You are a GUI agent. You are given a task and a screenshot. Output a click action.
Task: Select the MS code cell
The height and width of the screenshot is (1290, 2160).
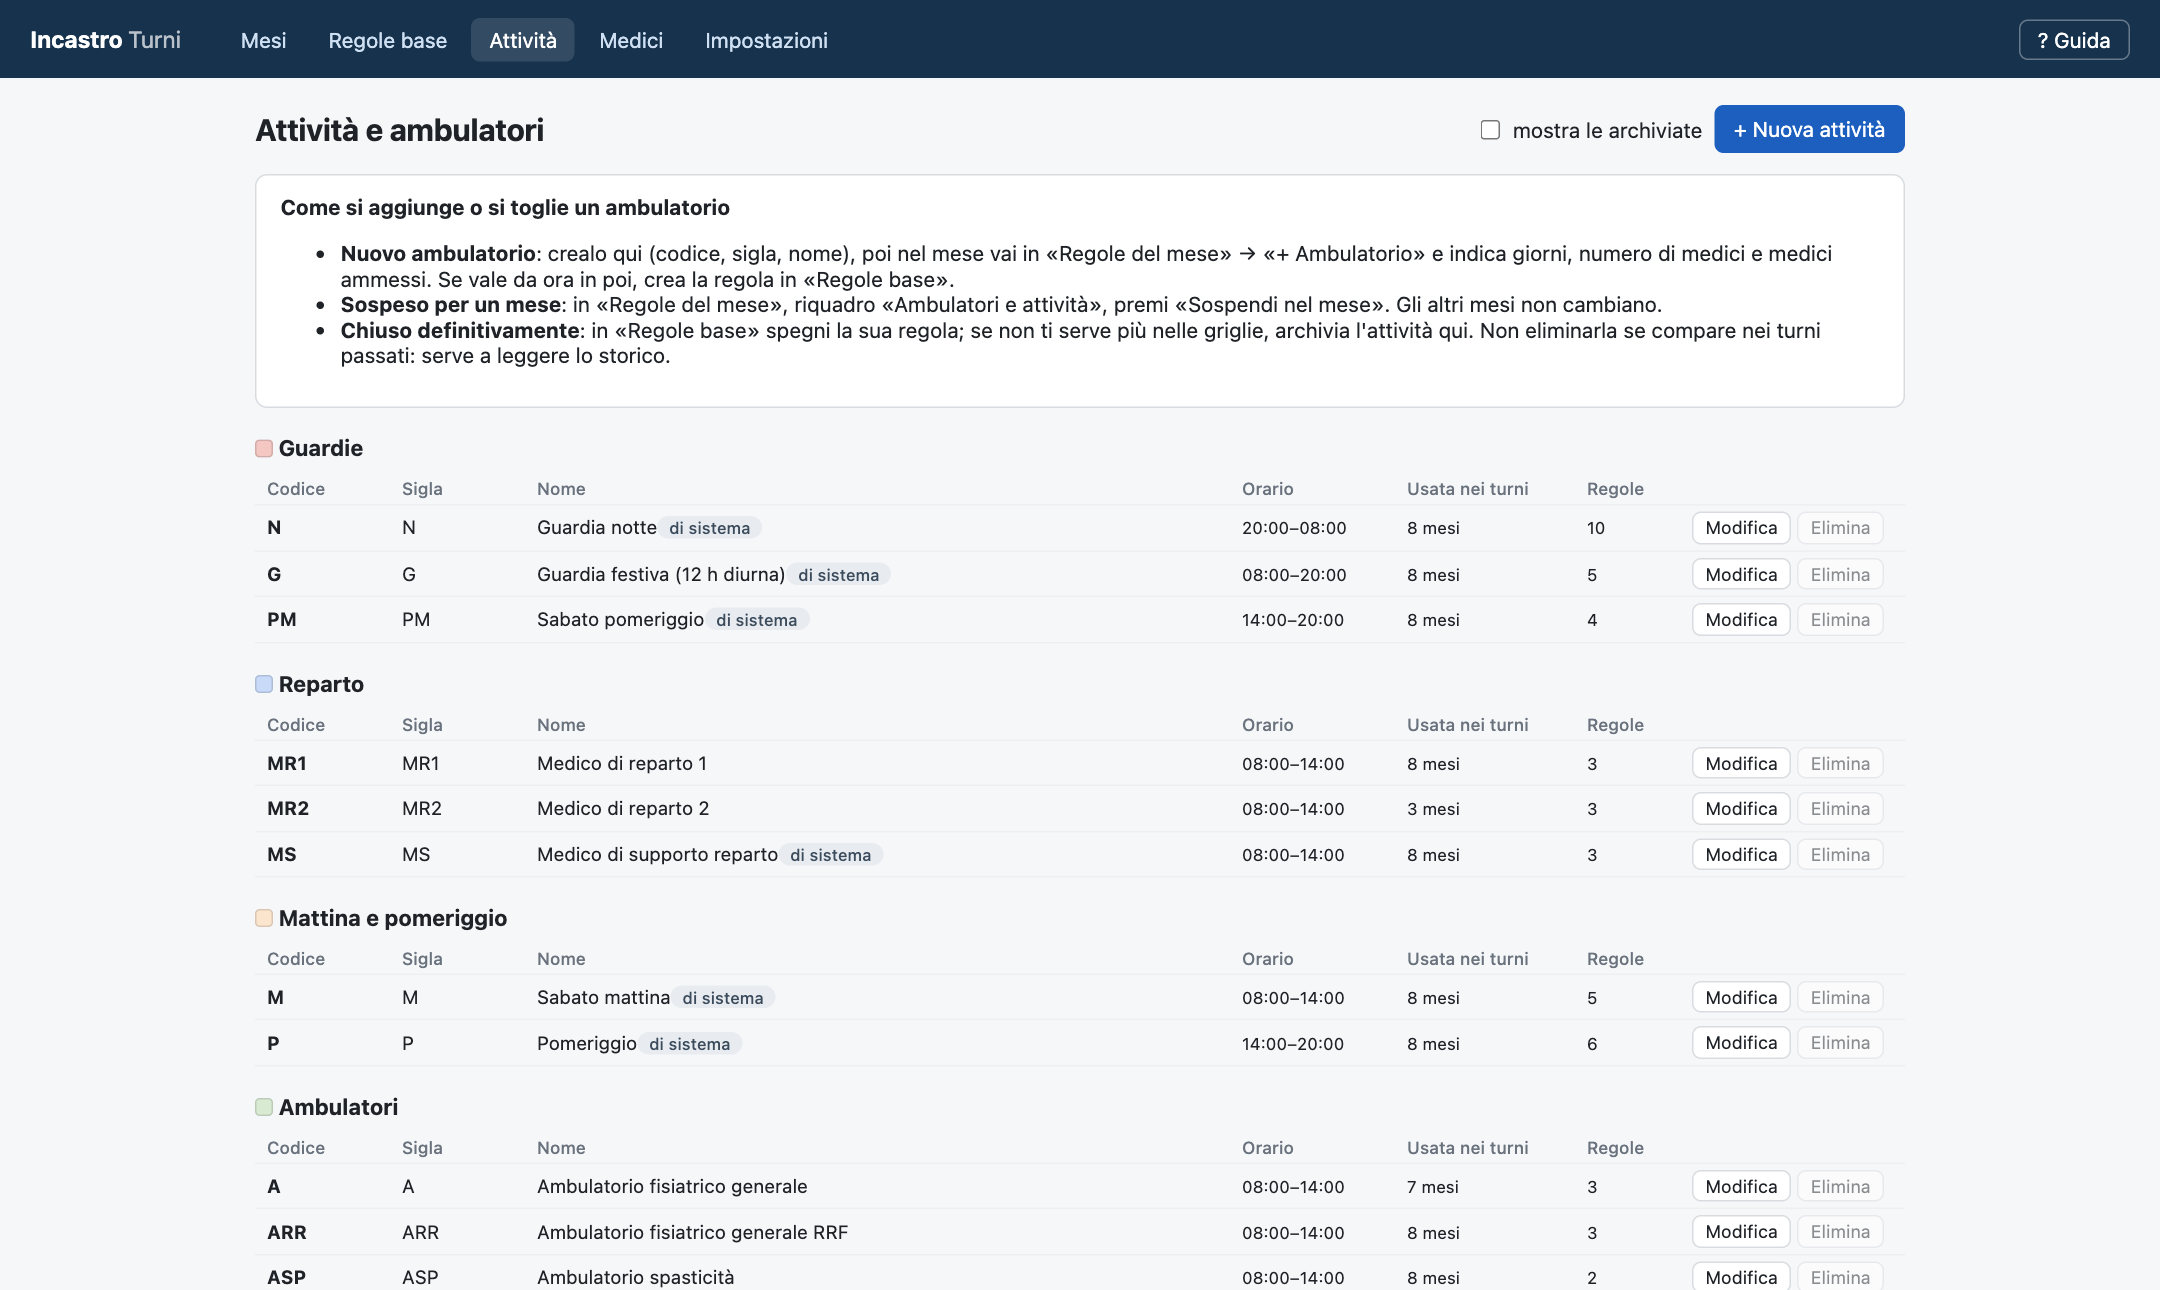coord(282,855)
